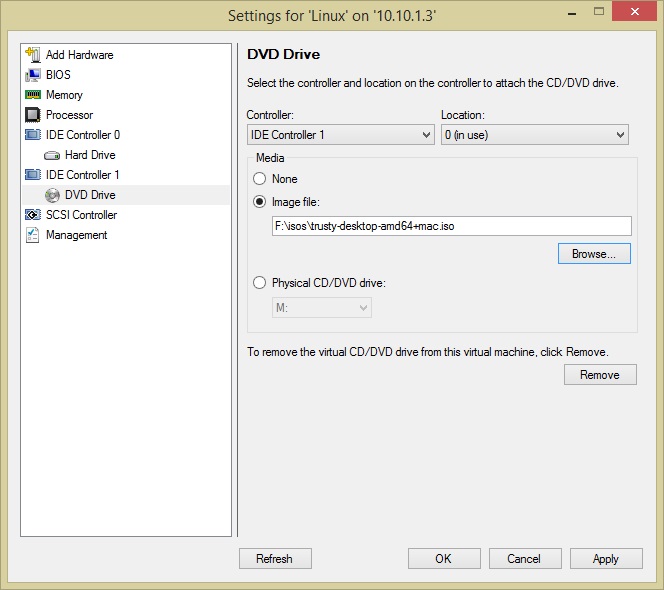The image size is (664, 590).
Task: Open the Management entry
Action: point(76,235)
